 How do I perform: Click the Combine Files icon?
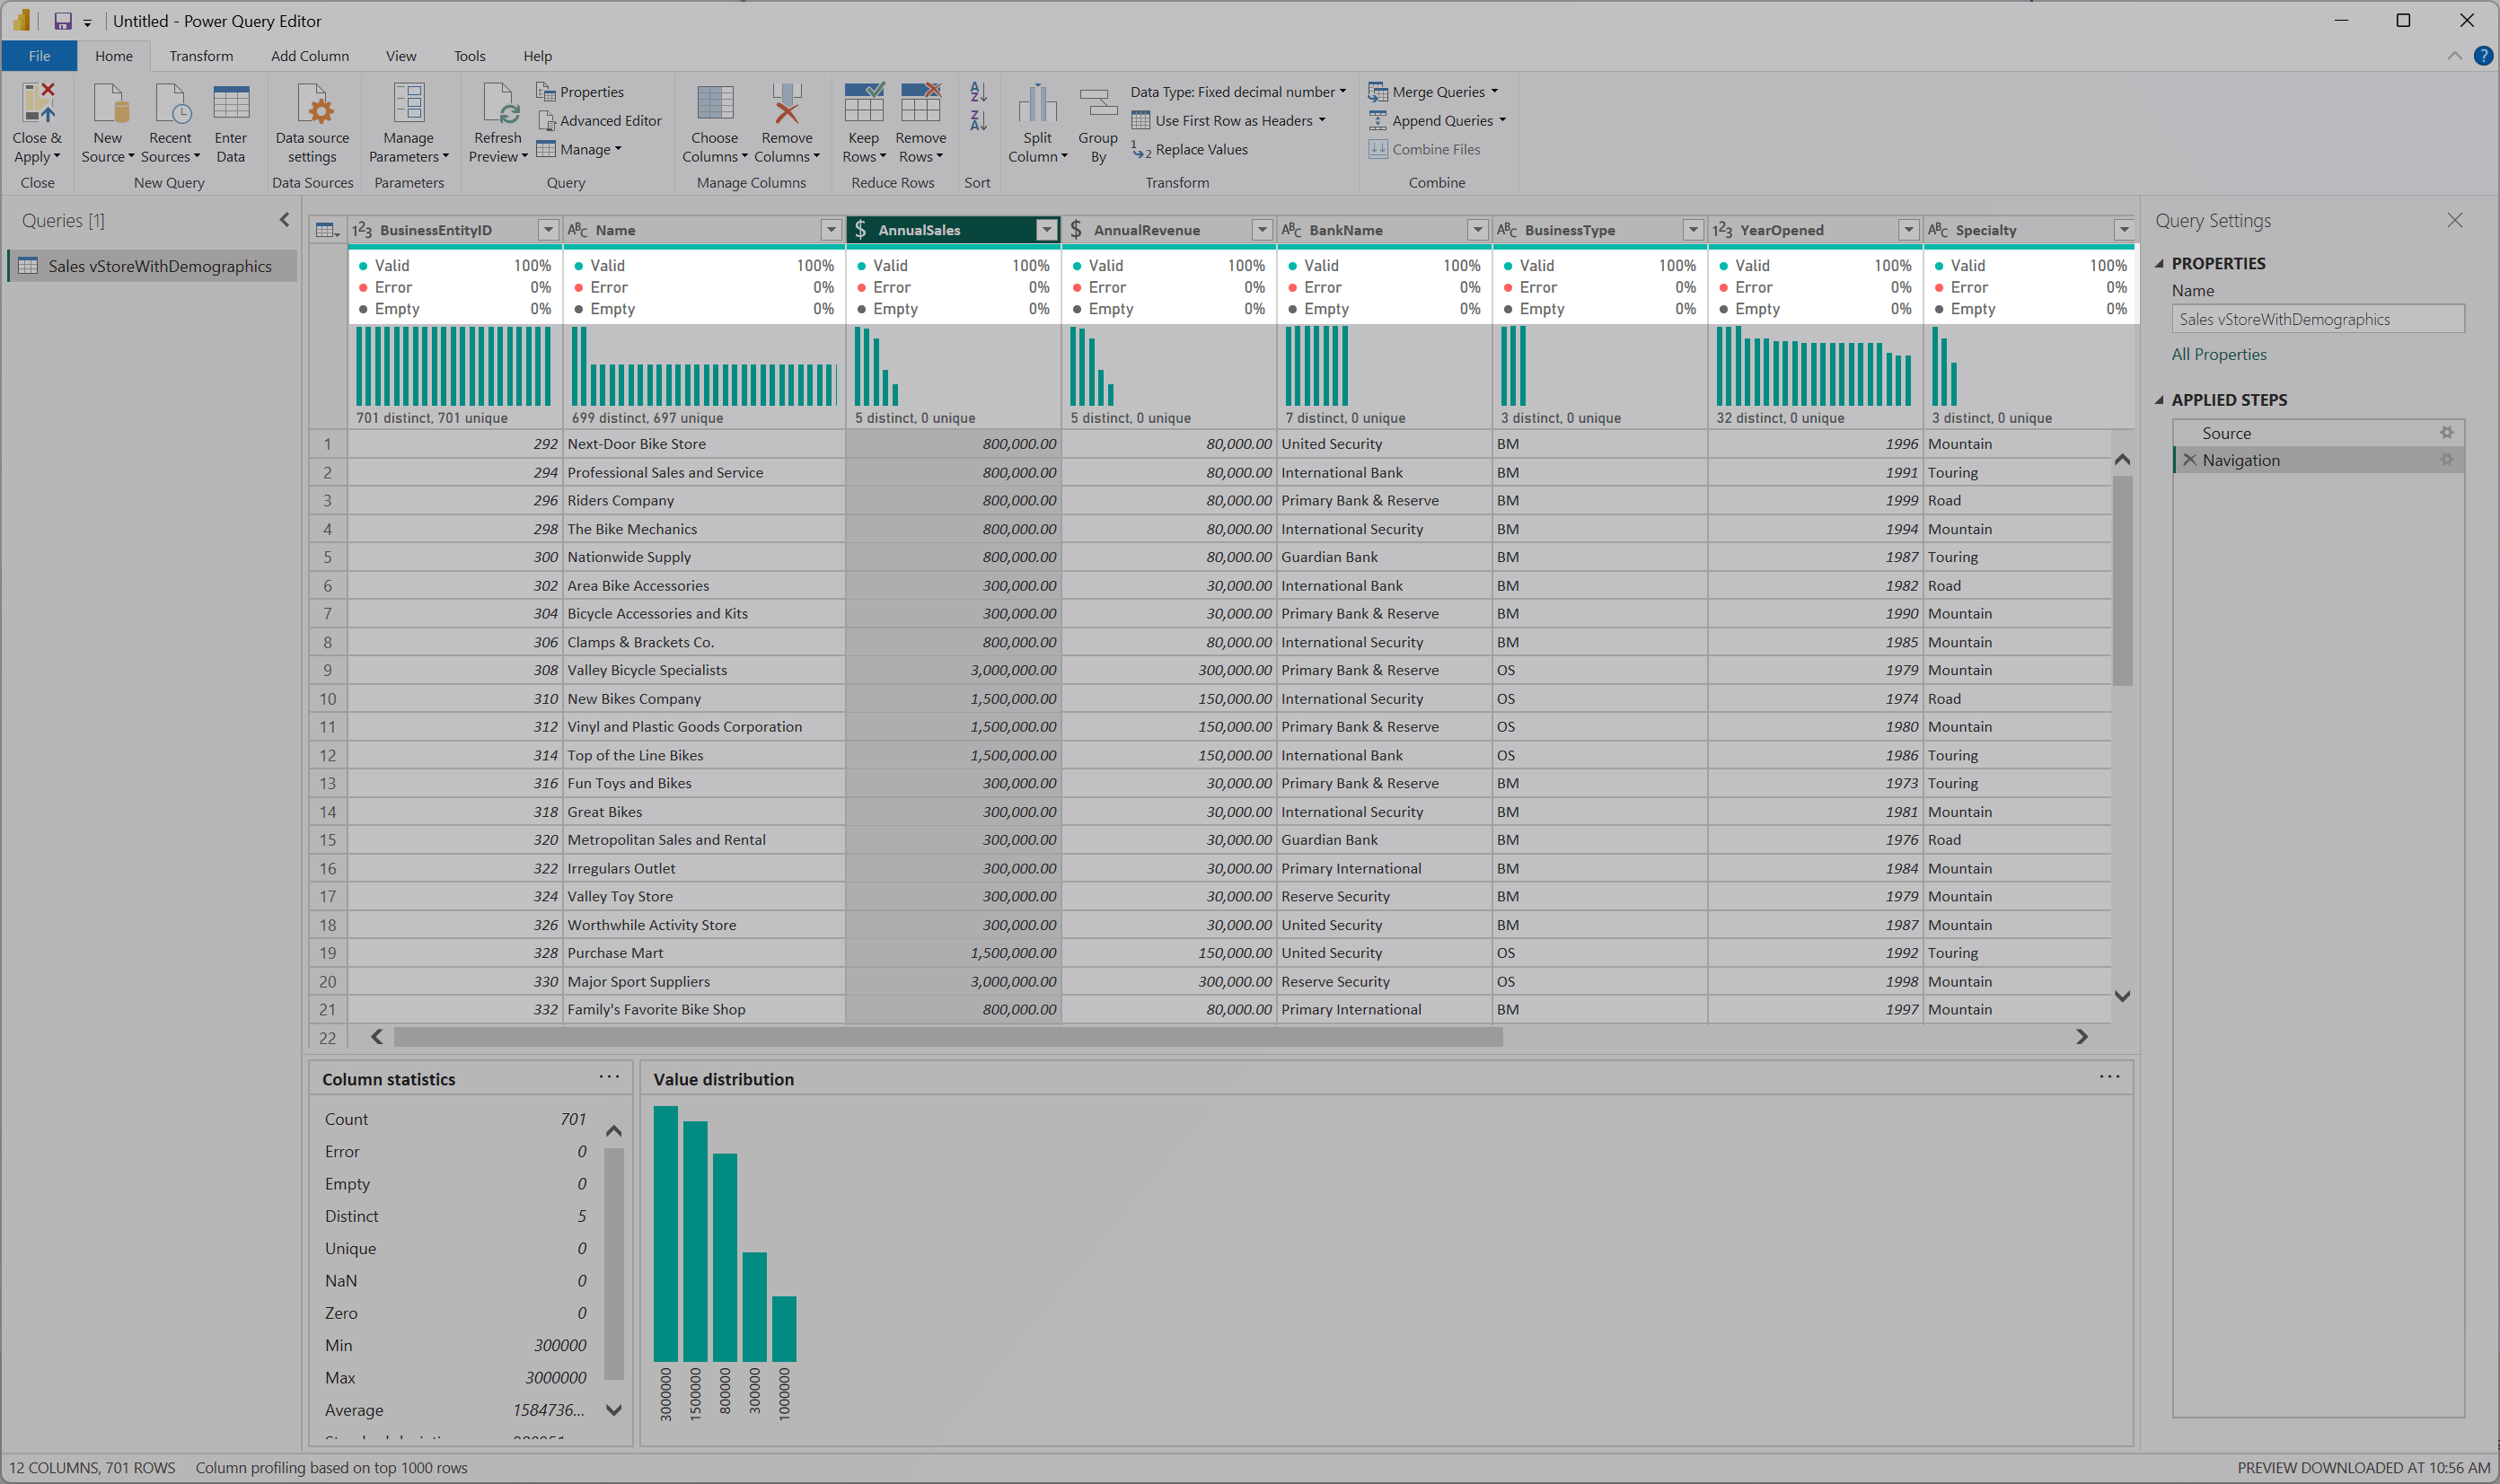pyautogui.click(x=1379, y=148)
